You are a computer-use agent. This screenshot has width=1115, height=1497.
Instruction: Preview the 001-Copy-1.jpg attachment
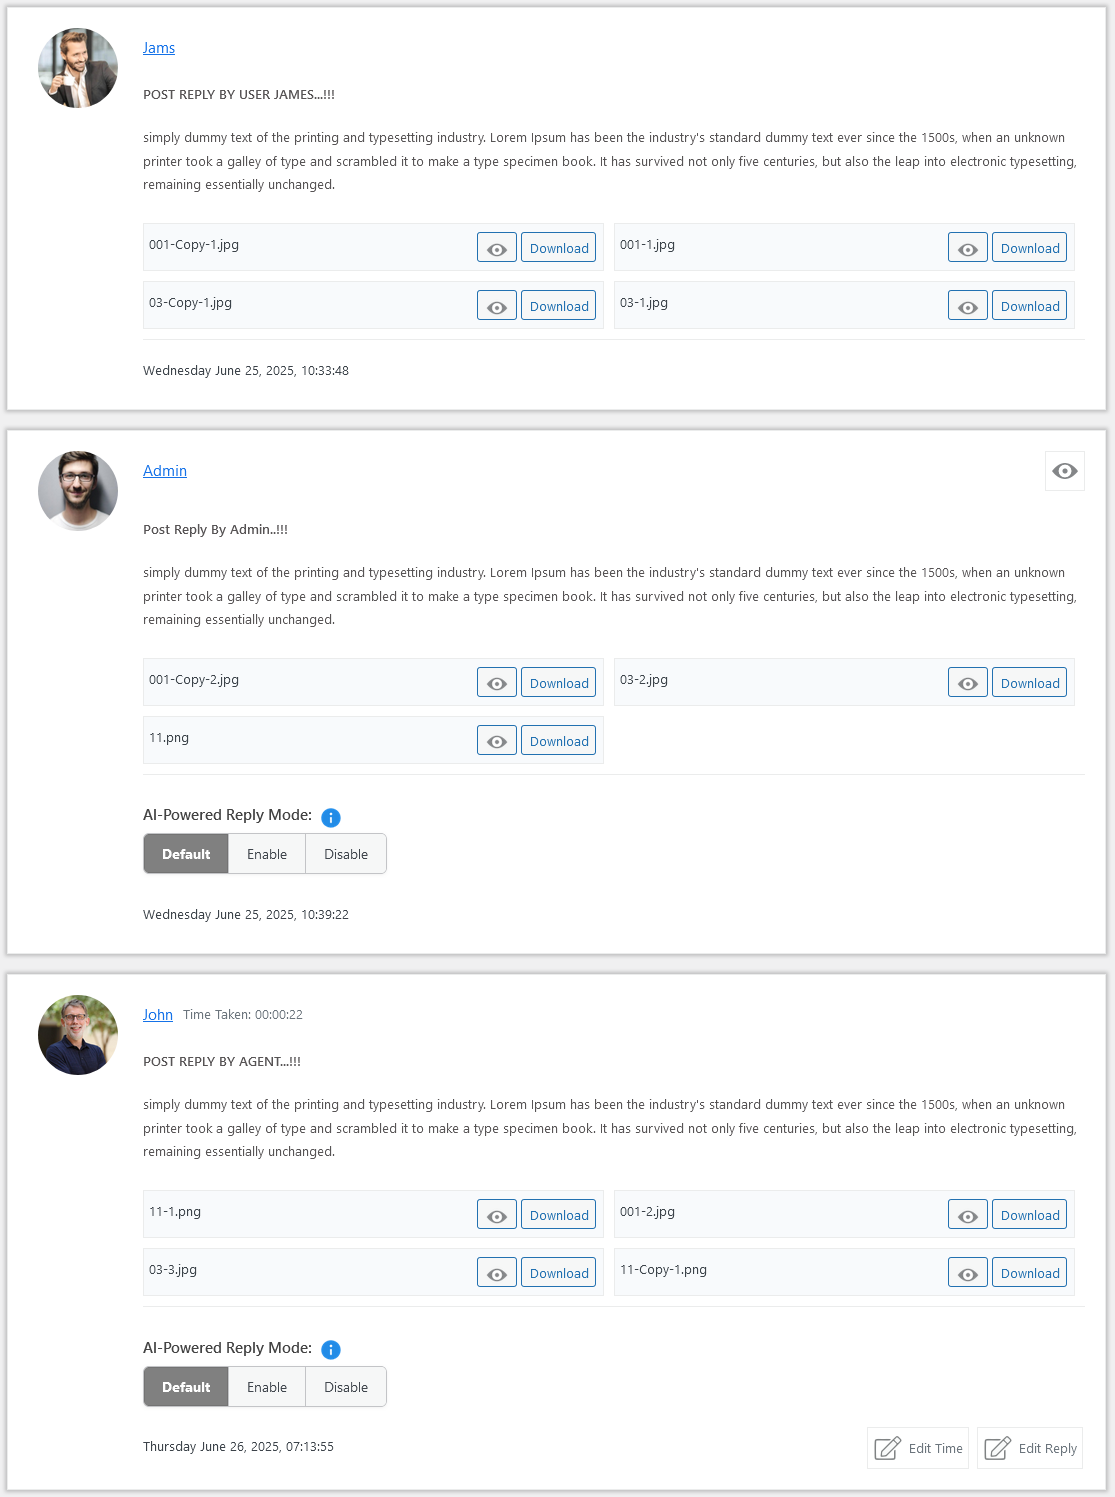pos(497,248)
